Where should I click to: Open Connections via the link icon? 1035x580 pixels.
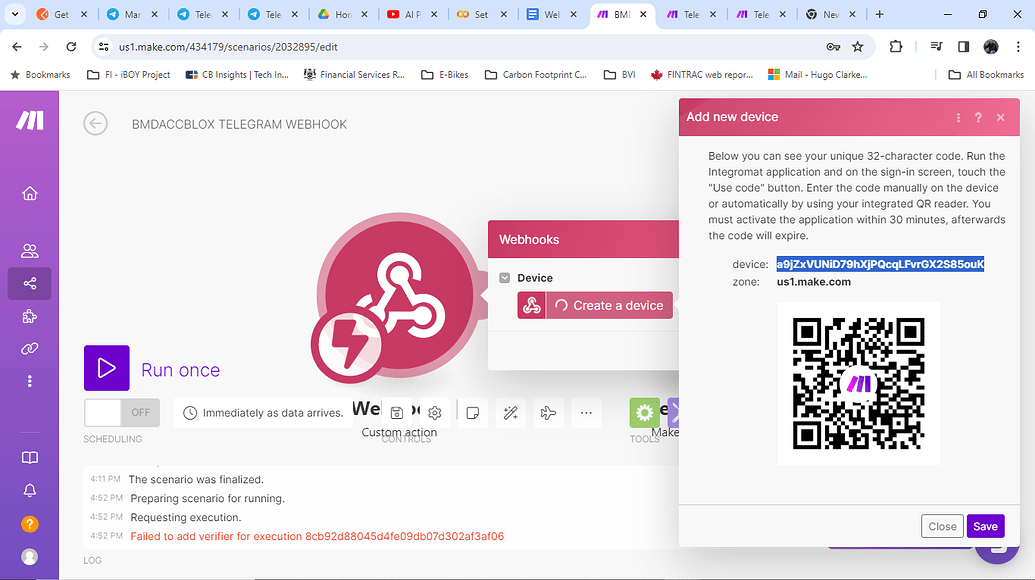[29, 348]
